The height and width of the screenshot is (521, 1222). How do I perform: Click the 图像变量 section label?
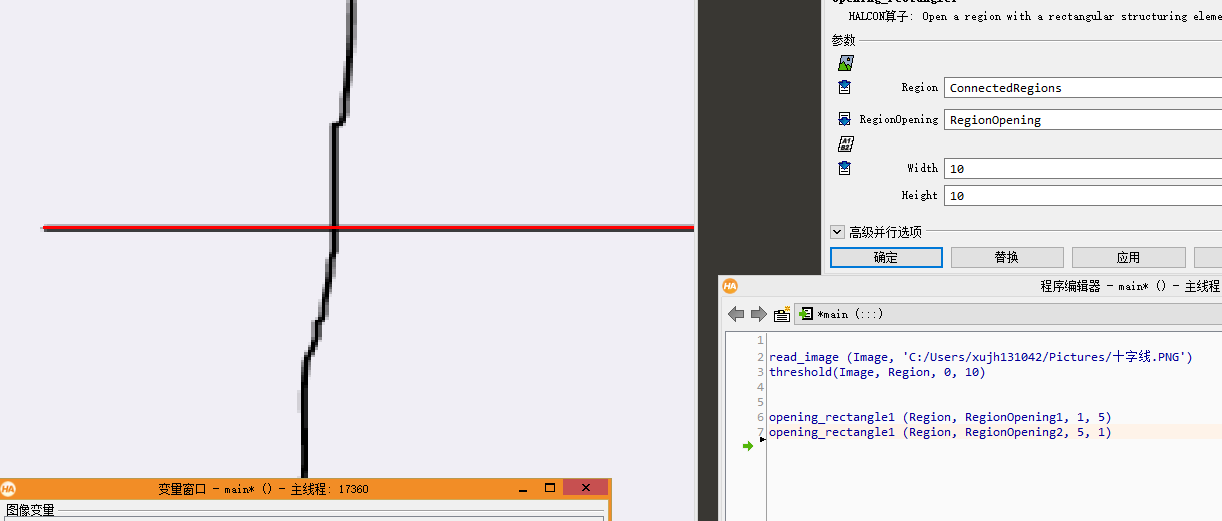click(x=30, y=510)
